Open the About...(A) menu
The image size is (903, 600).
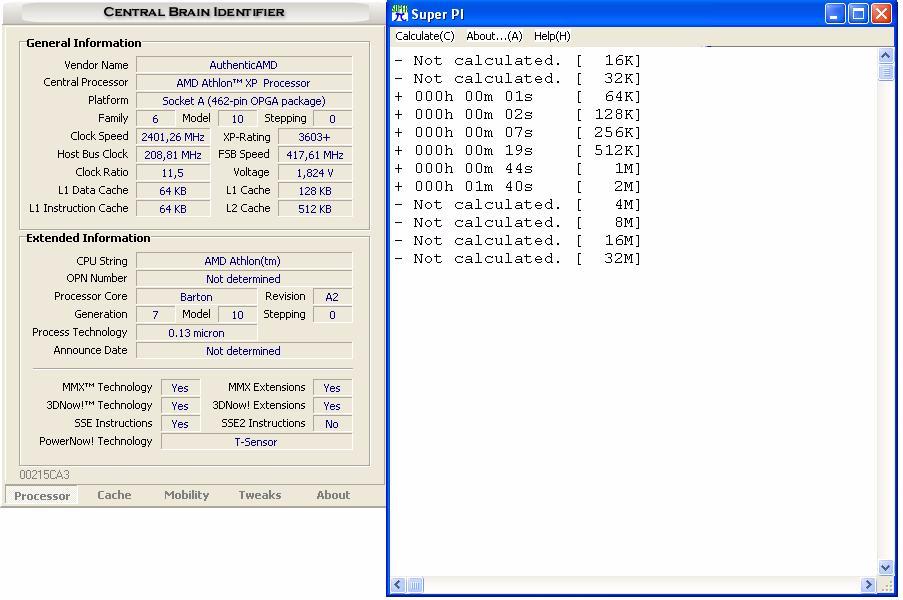click(x=494, y=36)
